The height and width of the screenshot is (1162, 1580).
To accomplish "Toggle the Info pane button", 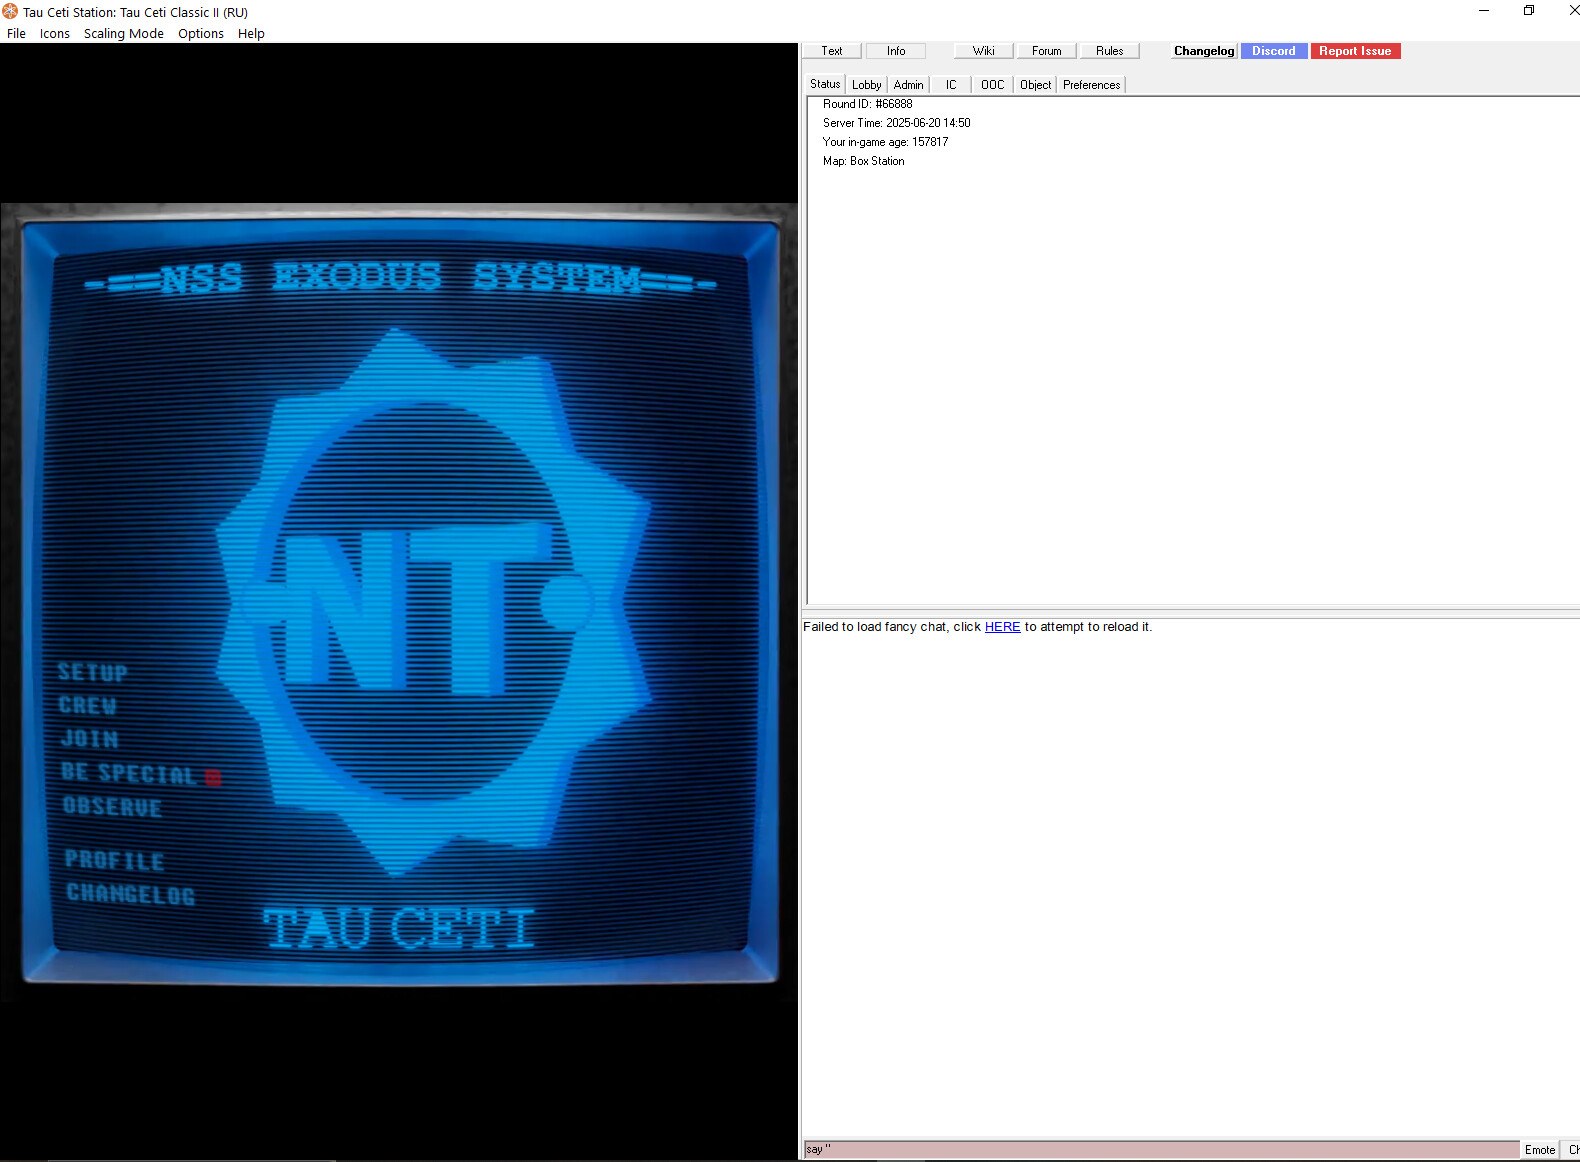I will click(895, 51).
